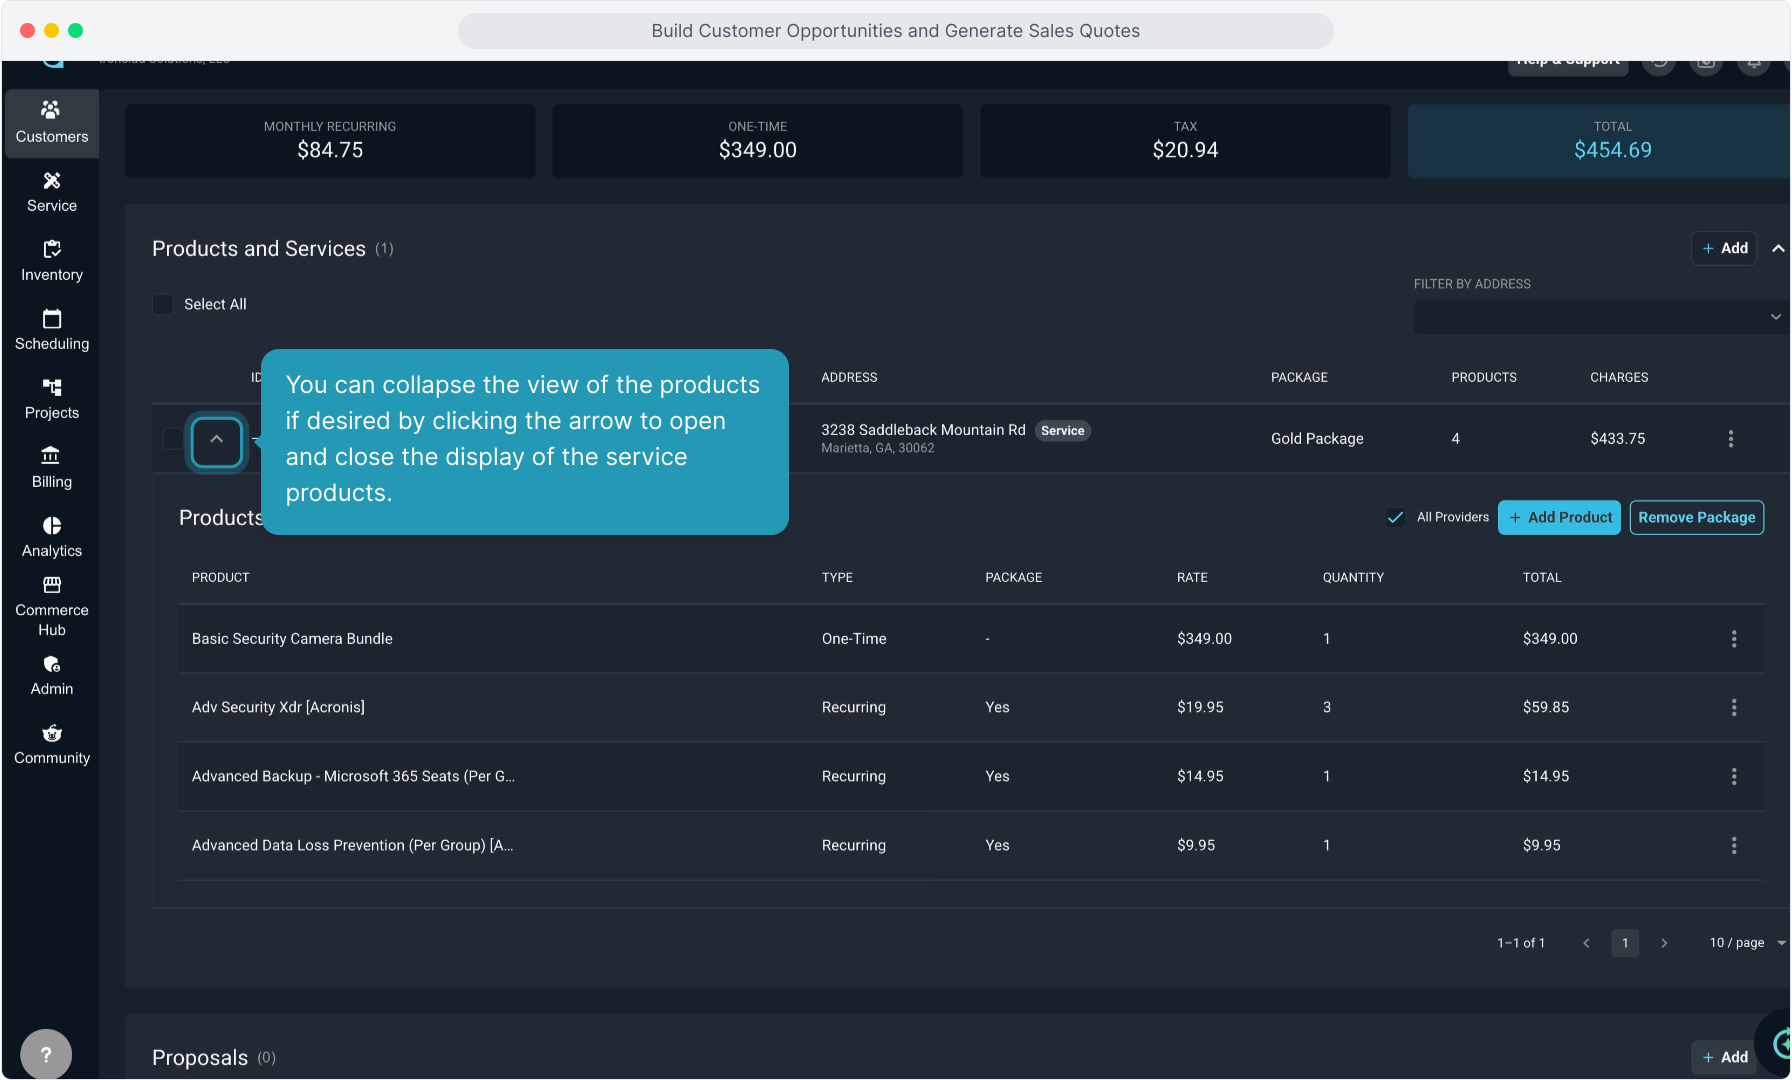Screen dimensions: 1792x1080
Task: Open the Service section in sidebar
Action: click(52, 191)
